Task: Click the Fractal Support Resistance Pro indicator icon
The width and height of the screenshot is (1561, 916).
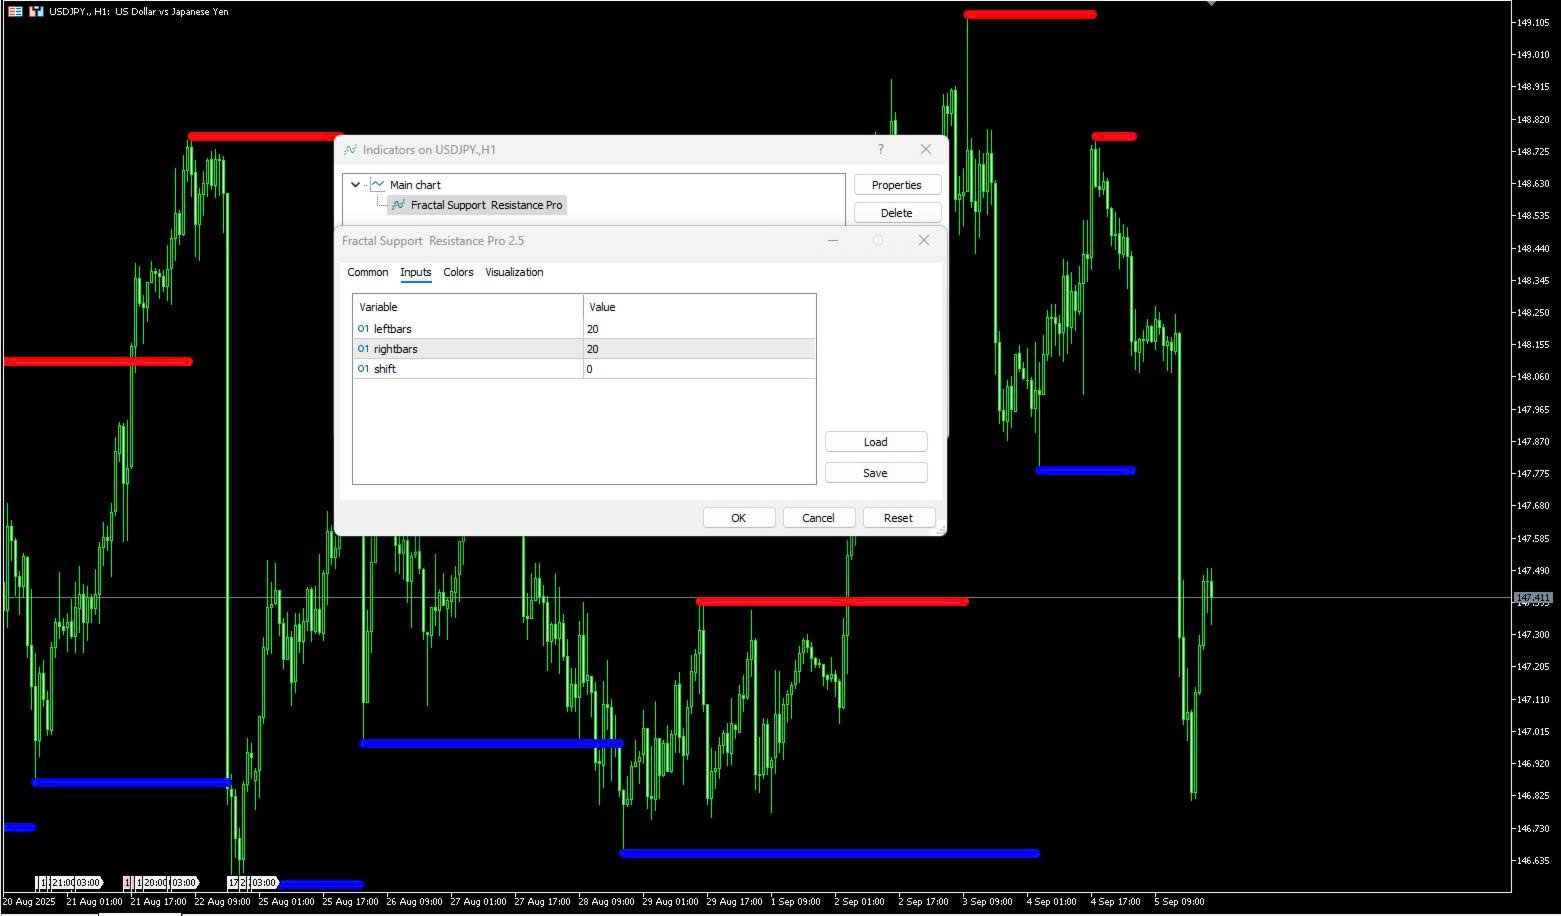Action: (x=399, y=205)
